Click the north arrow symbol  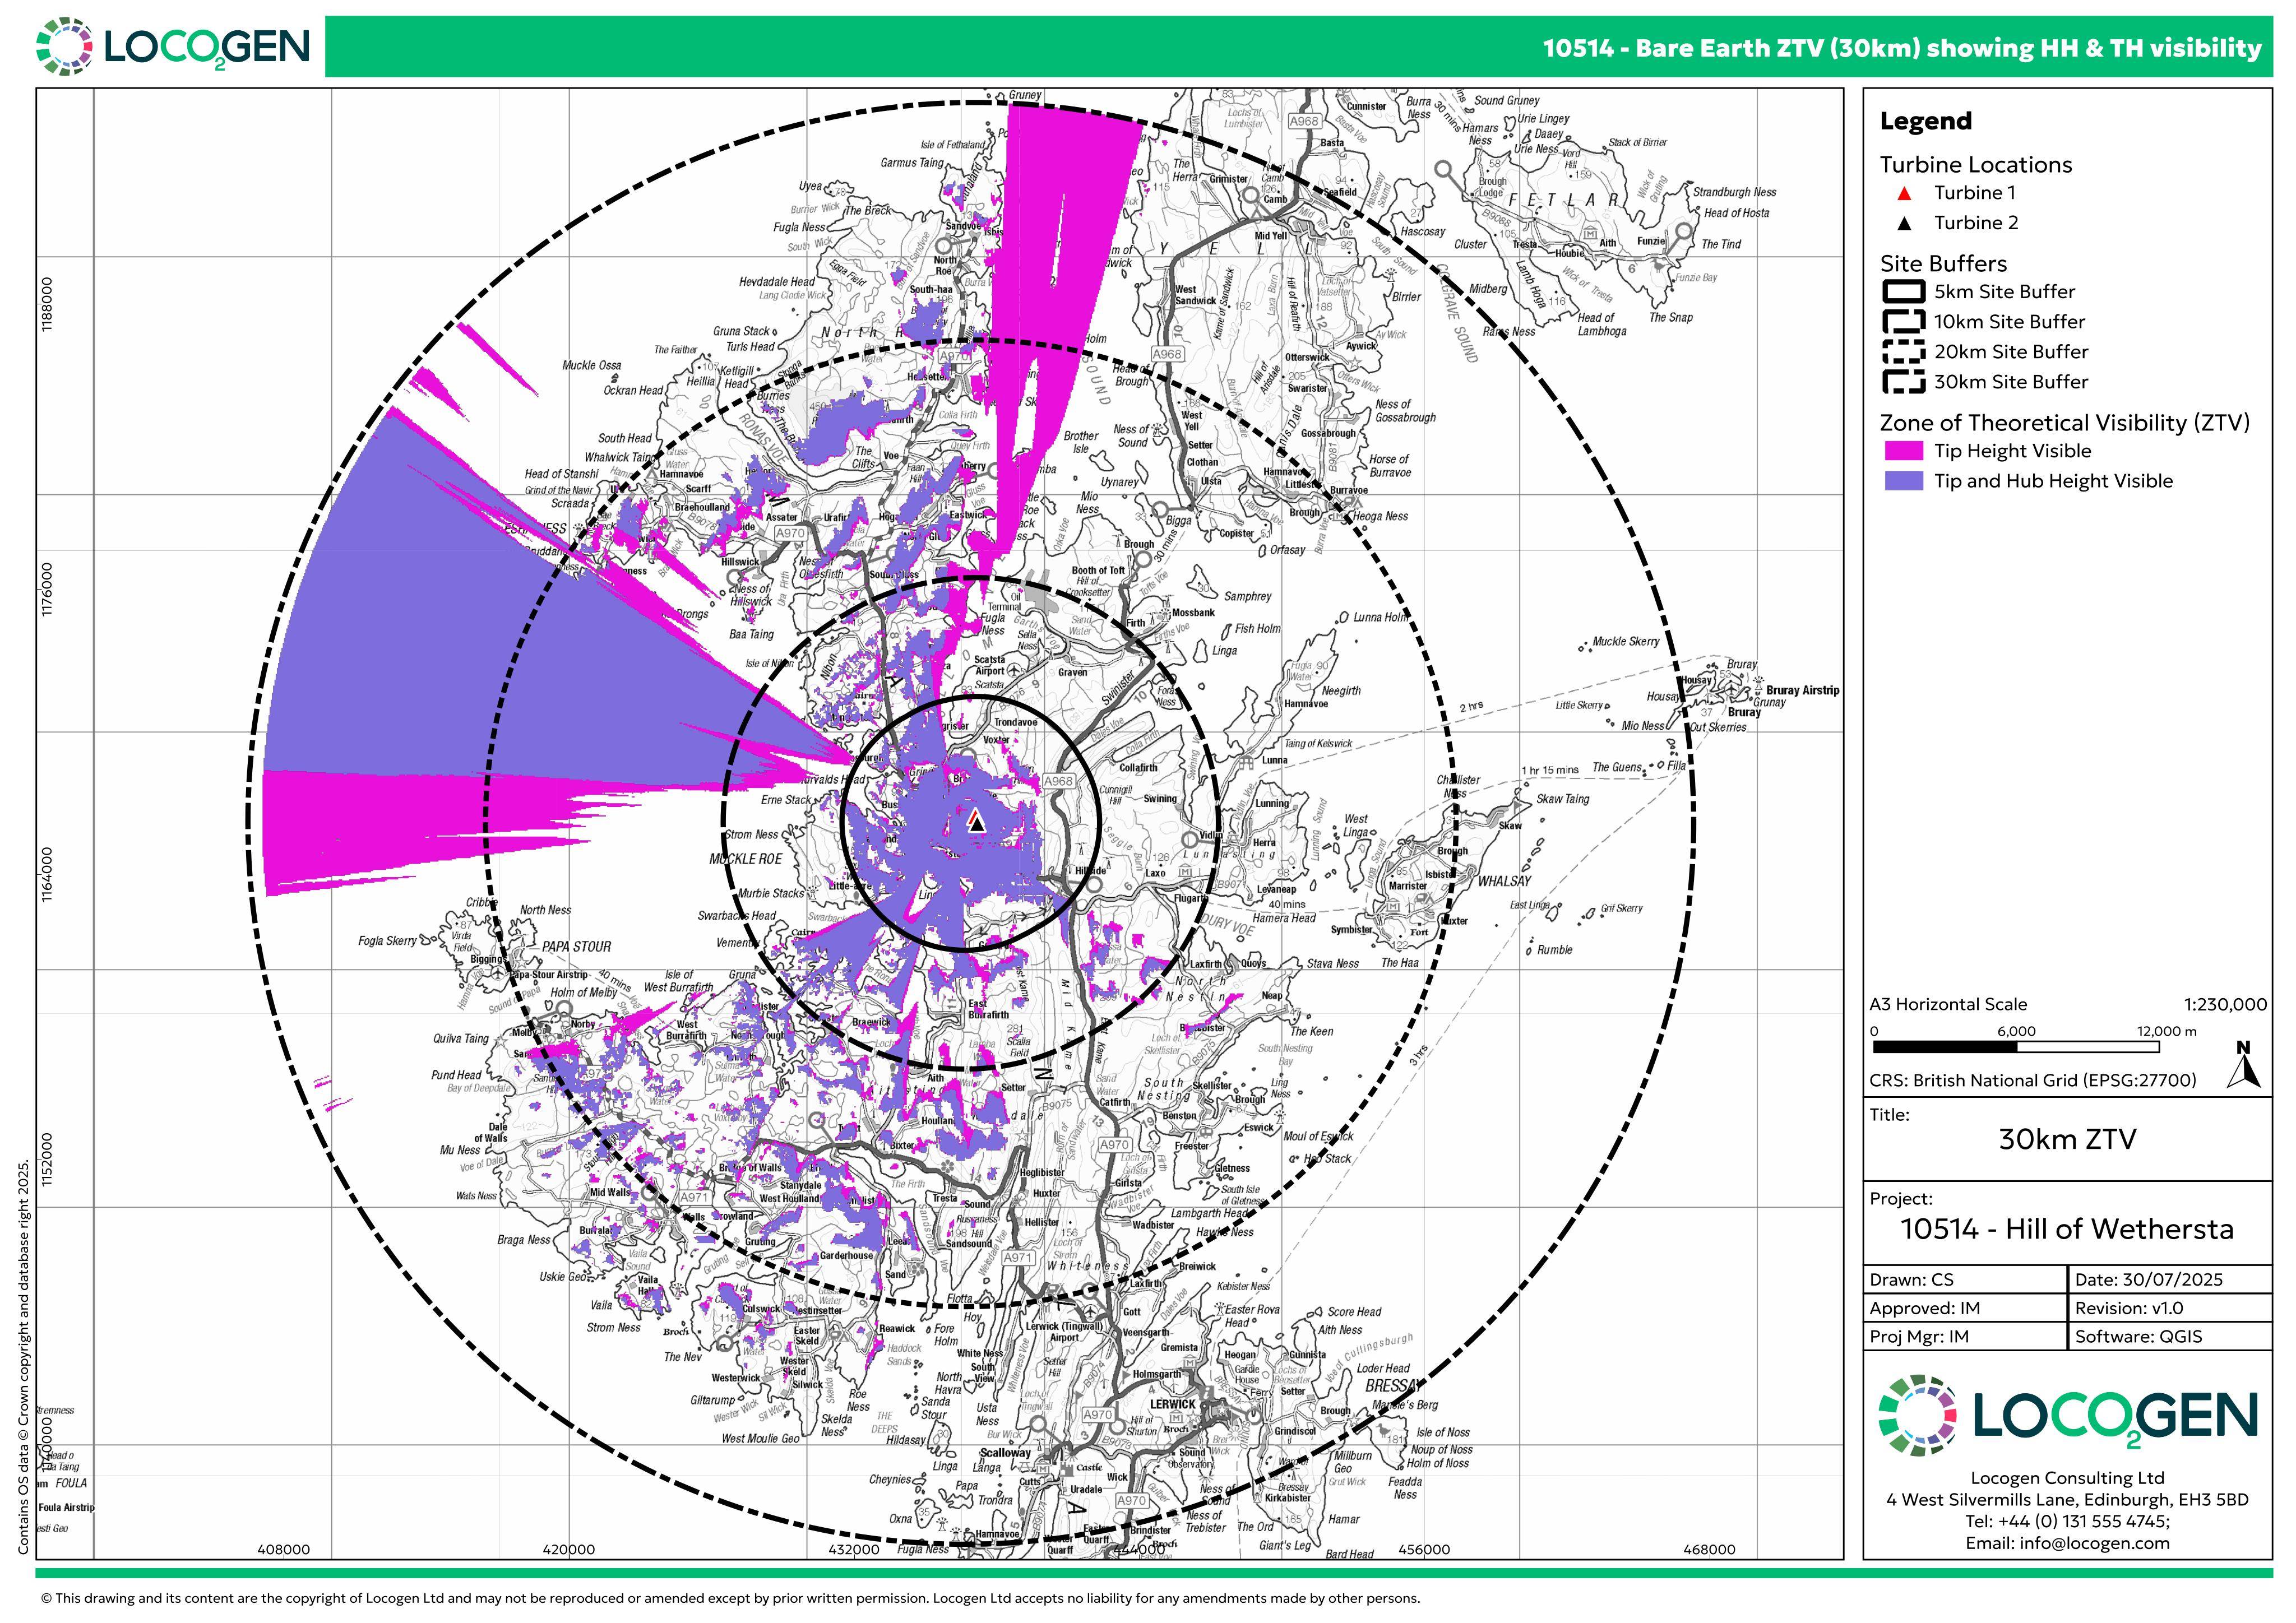tap(2244, 1065)
